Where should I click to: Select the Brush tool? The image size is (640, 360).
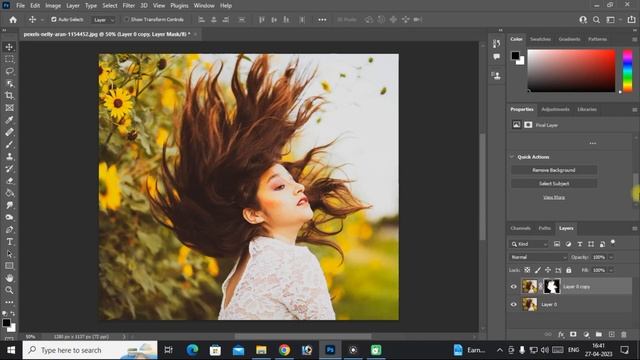point(9,144)
